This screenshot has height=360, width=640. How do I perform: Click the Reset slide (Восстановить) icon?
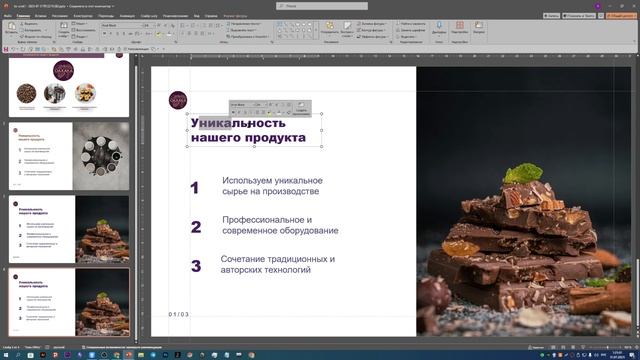[73, 30]
